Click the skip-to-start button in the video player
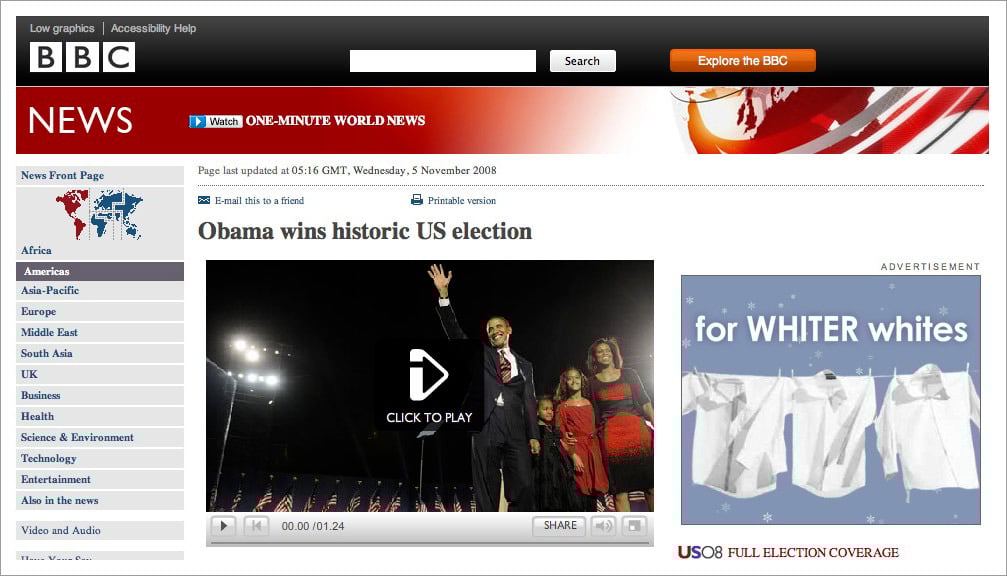 click(x=256, y=526)
